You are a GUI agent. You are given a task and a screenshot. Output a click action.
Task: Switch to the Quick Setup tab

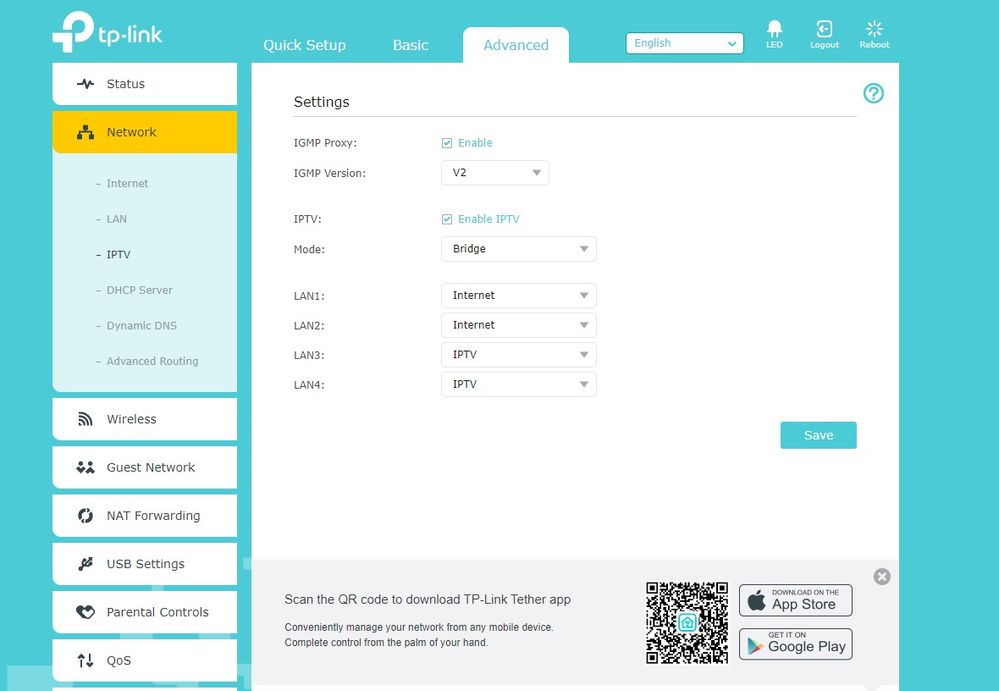(x=304, y=45)
